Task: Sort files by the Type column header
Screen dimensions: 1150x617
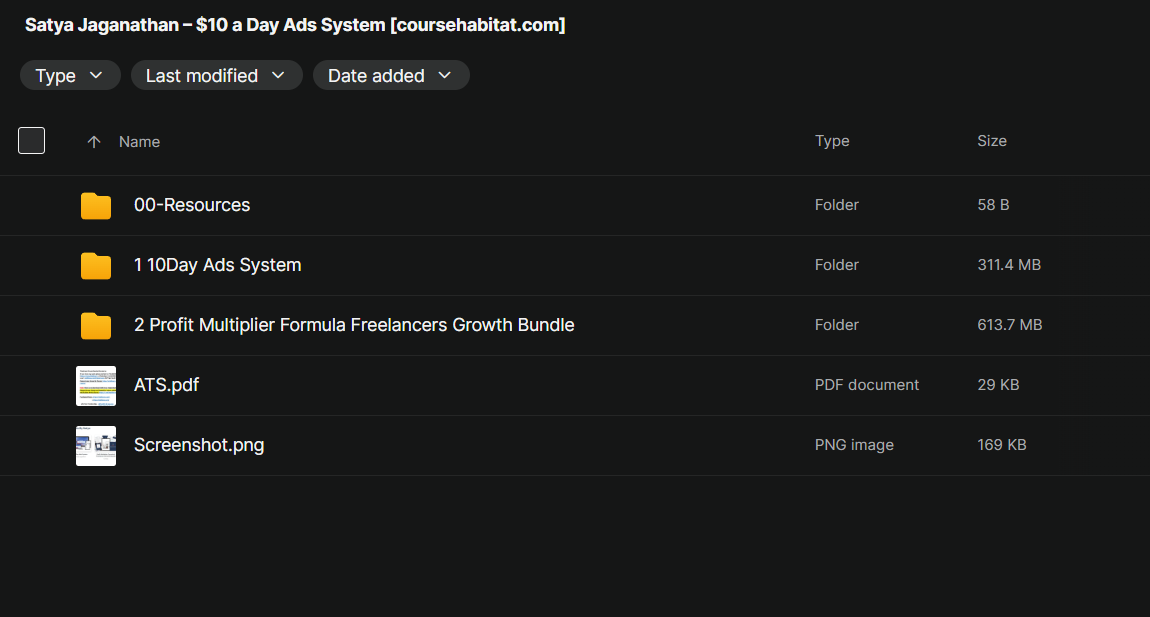Action: (x=832, y=141)
